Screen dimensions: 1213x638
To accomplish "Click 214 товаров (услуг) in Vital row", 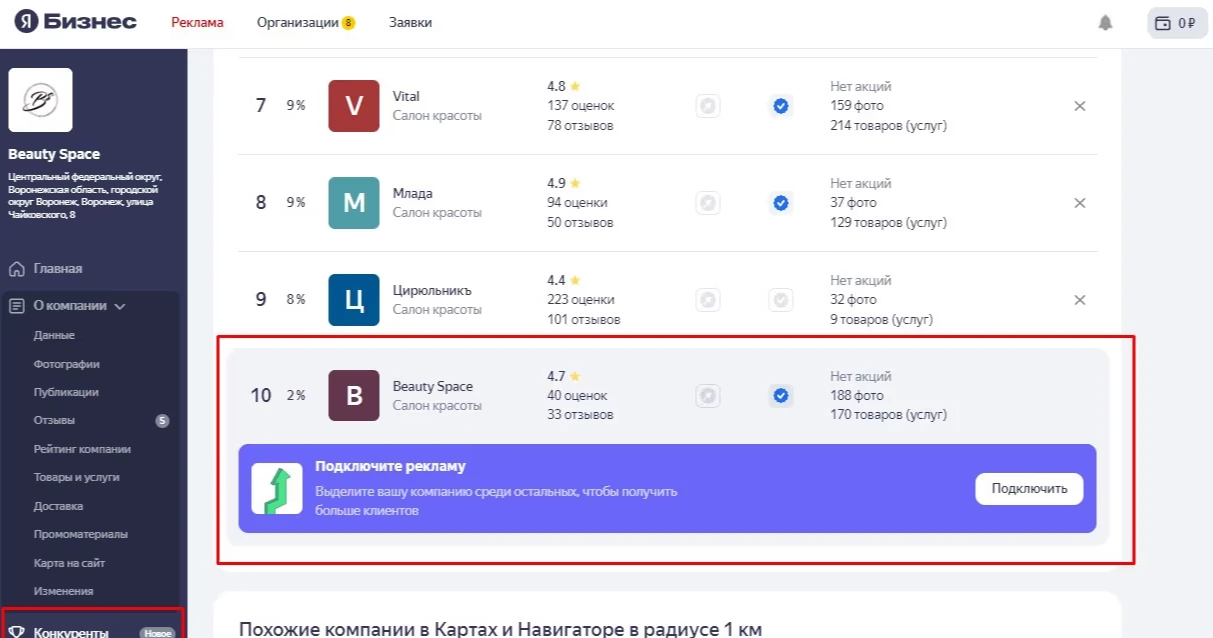I will (889, 125).
